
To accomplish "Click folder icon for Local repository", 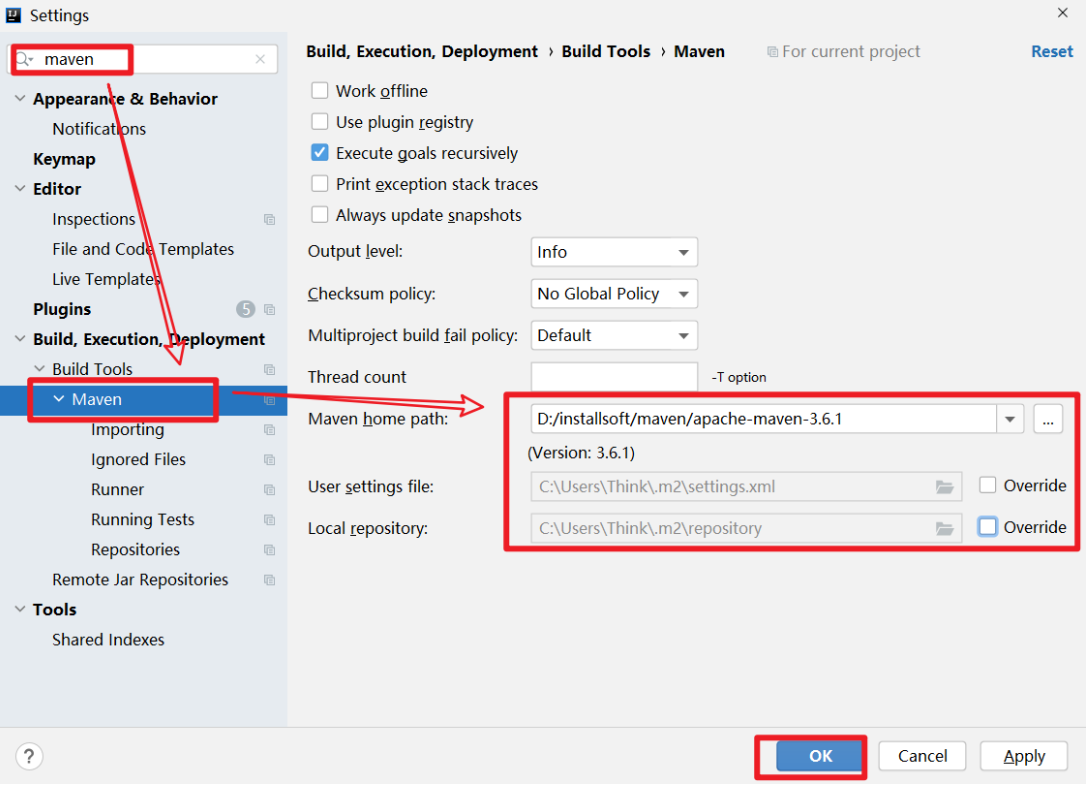I will click(944, 528).
